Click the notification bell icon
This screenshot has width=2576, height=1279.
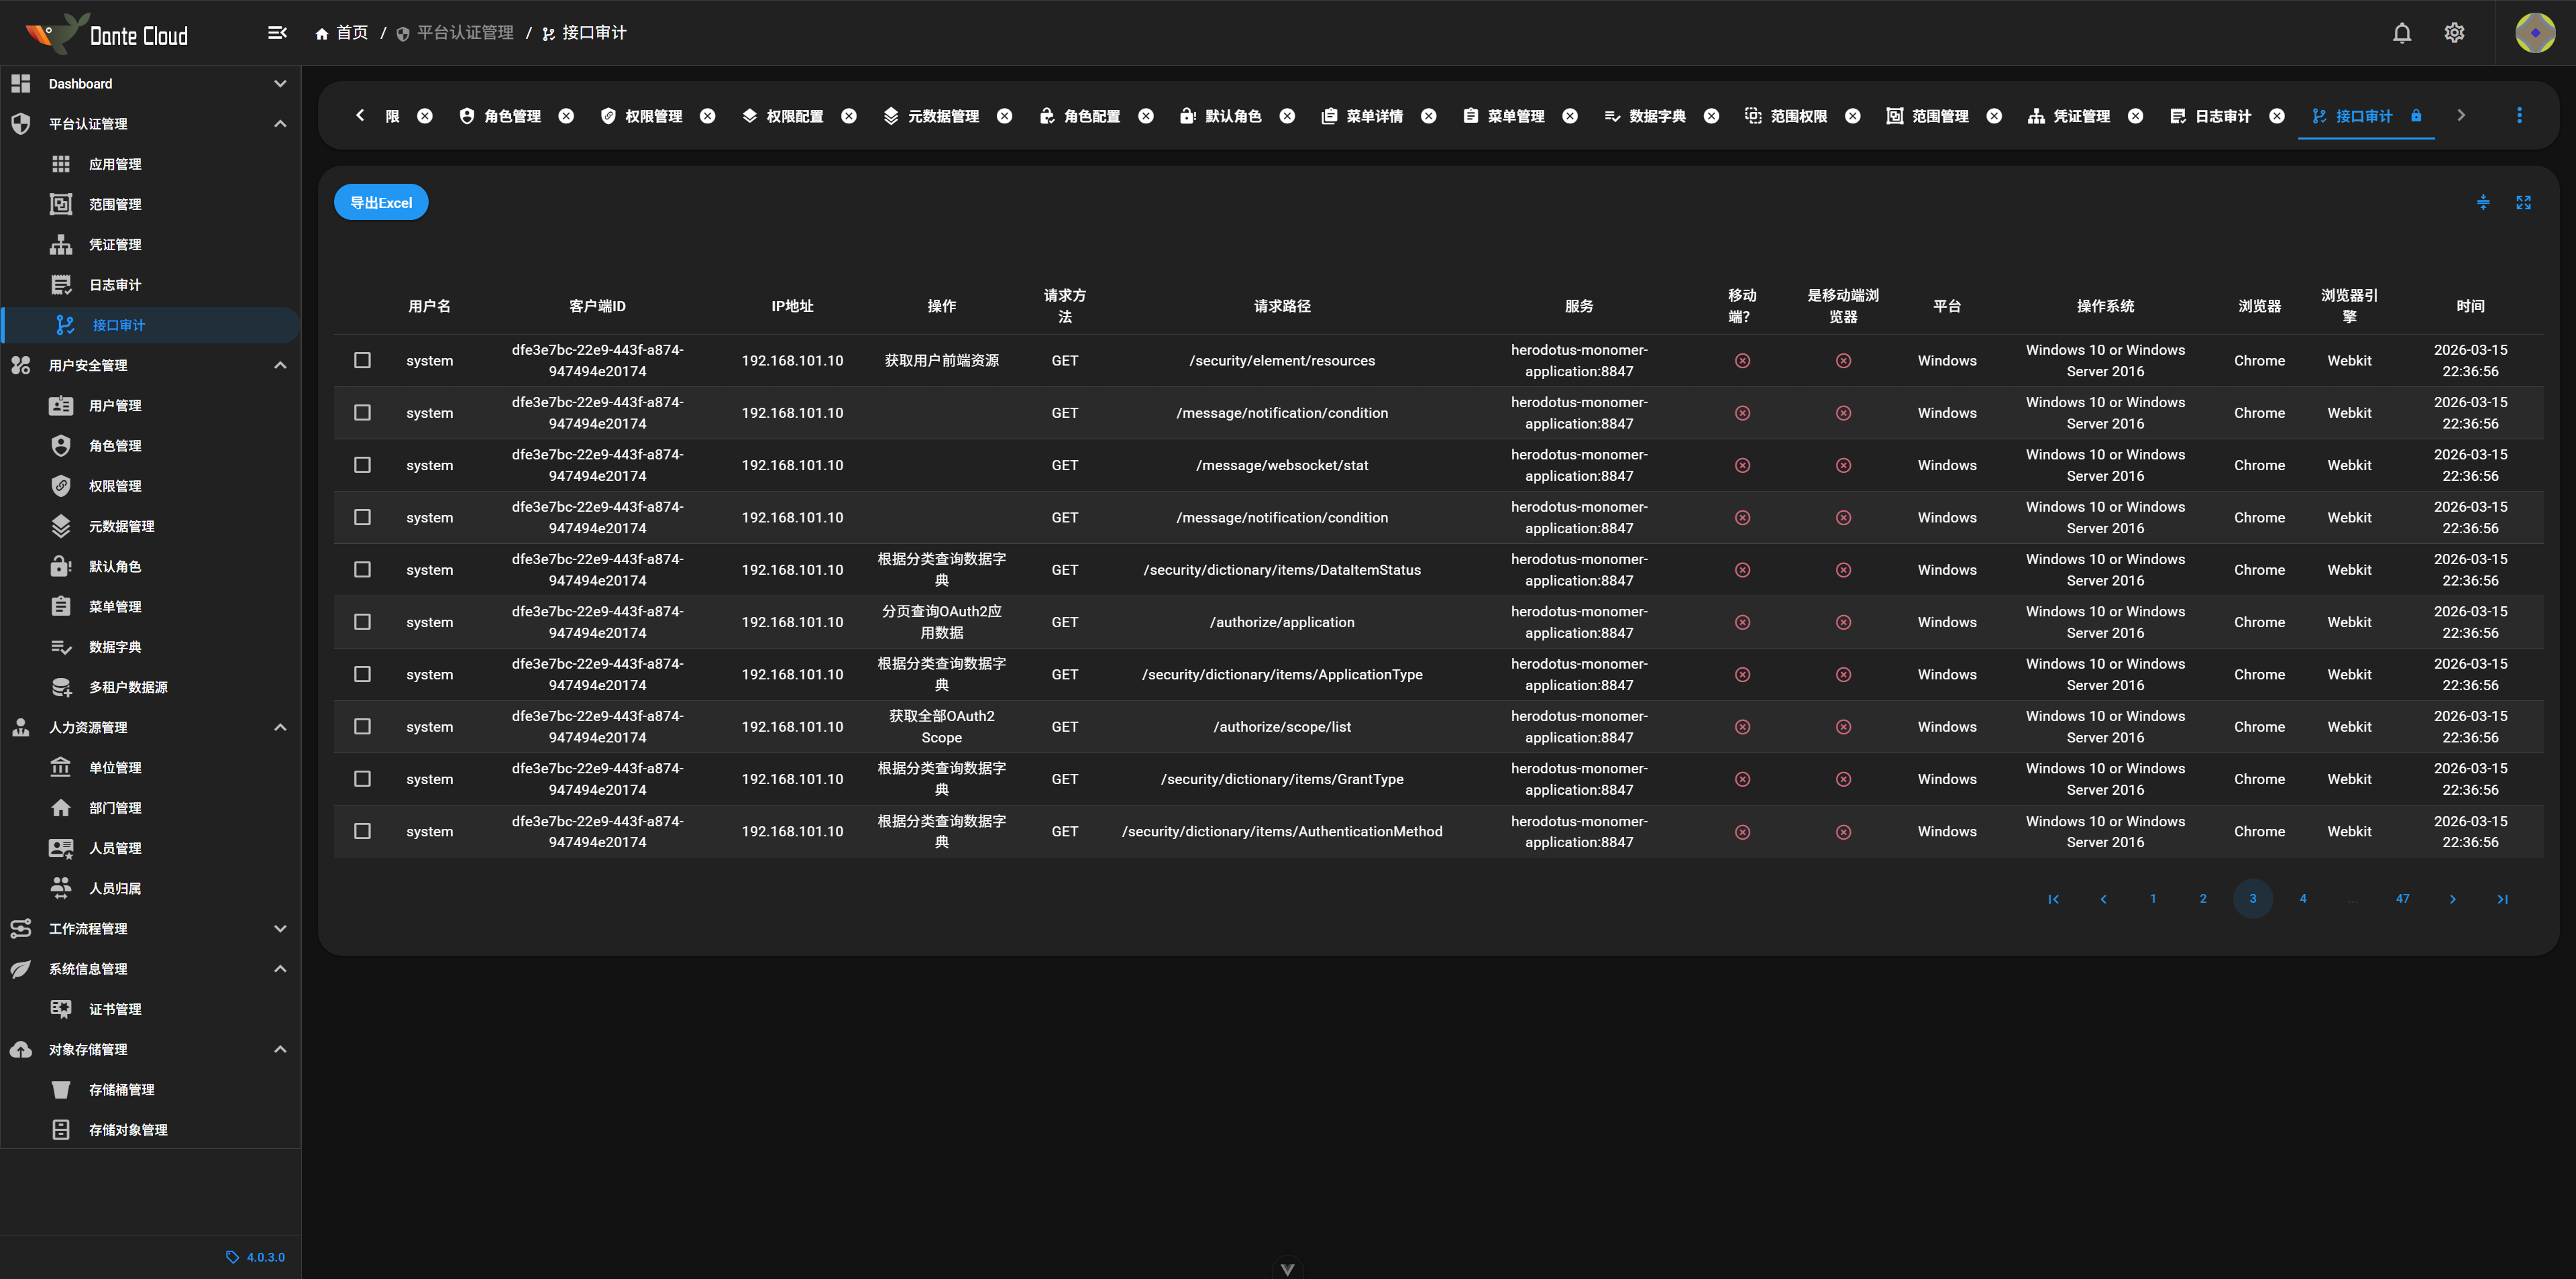coord(2401,33)
